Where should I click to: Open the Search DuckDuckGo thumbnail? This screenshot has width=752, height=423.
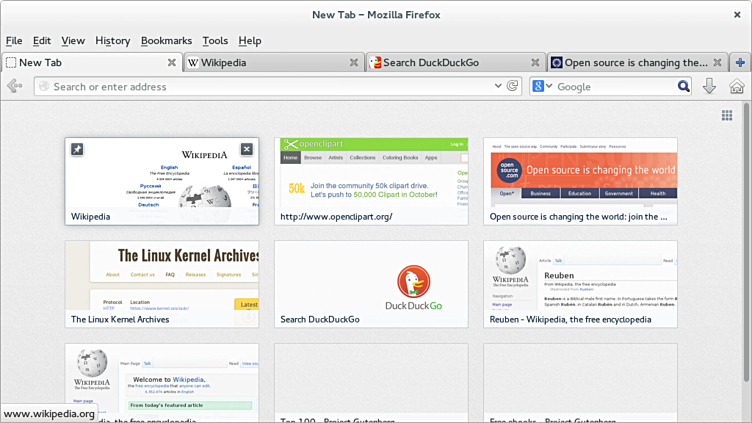pyautogui.click(x=371, y=283)
